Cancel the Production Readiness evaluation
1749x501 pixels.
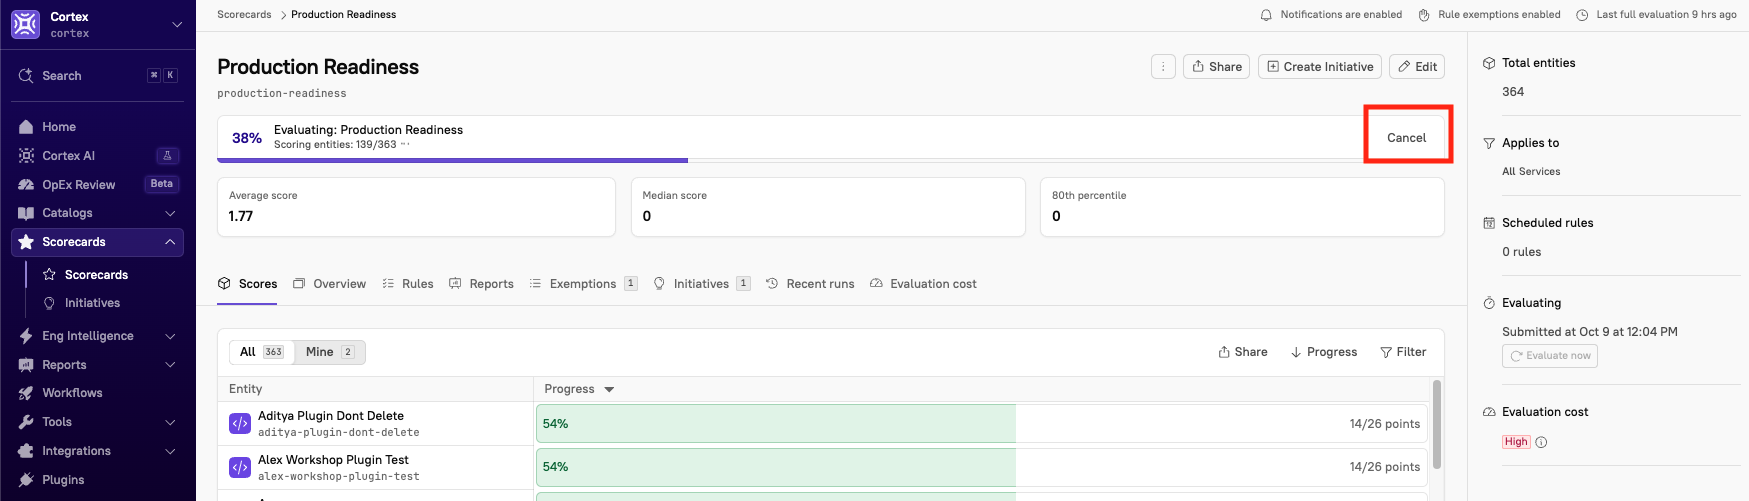pos(1406,138)
